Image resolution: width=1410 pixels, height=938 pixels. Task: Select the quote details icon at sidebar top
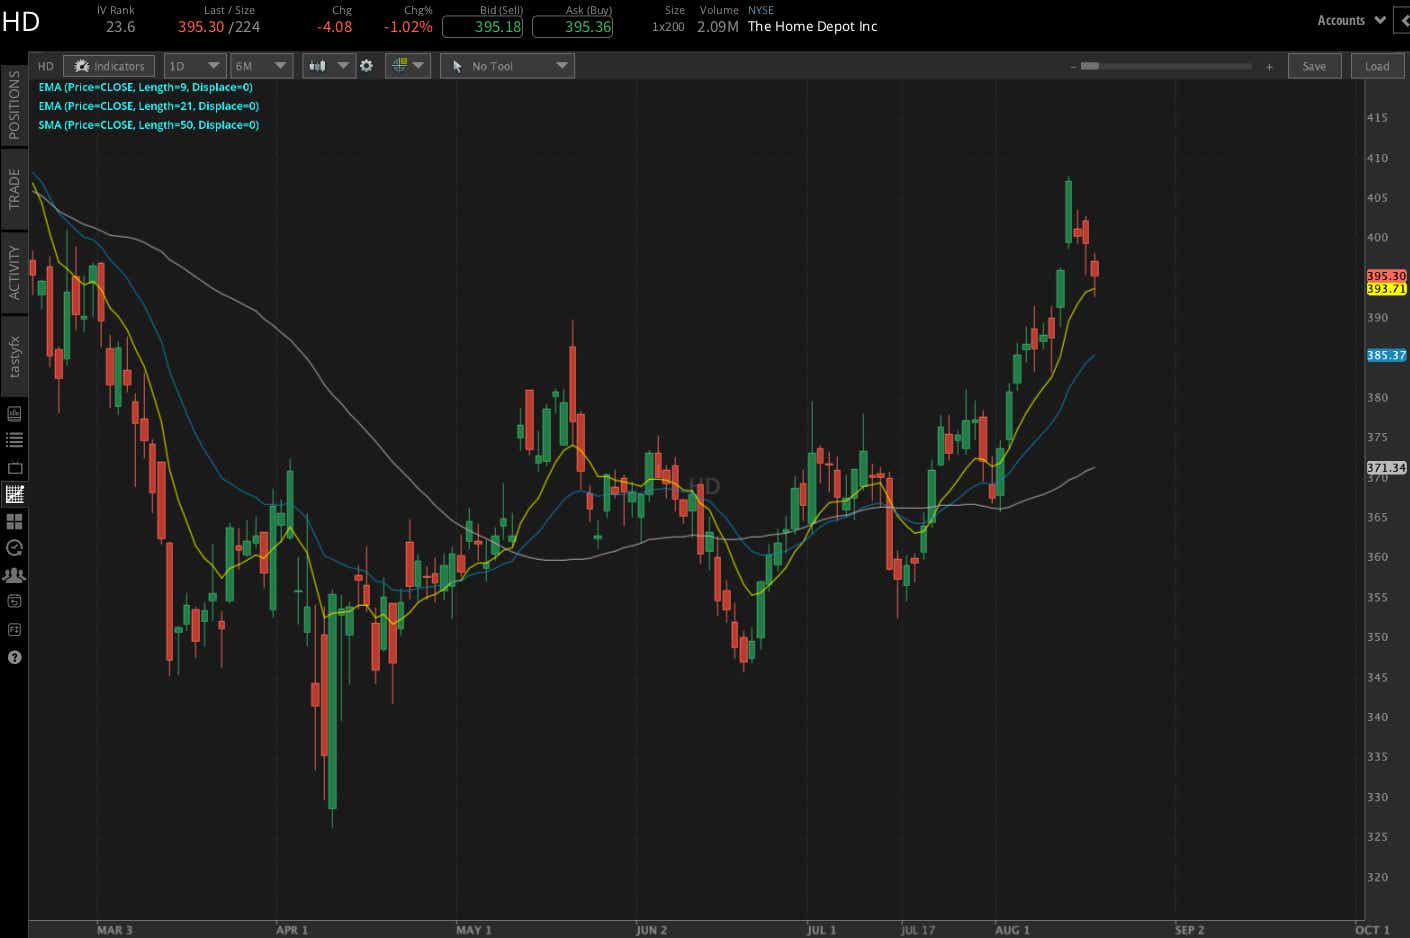tap(14, 412)
